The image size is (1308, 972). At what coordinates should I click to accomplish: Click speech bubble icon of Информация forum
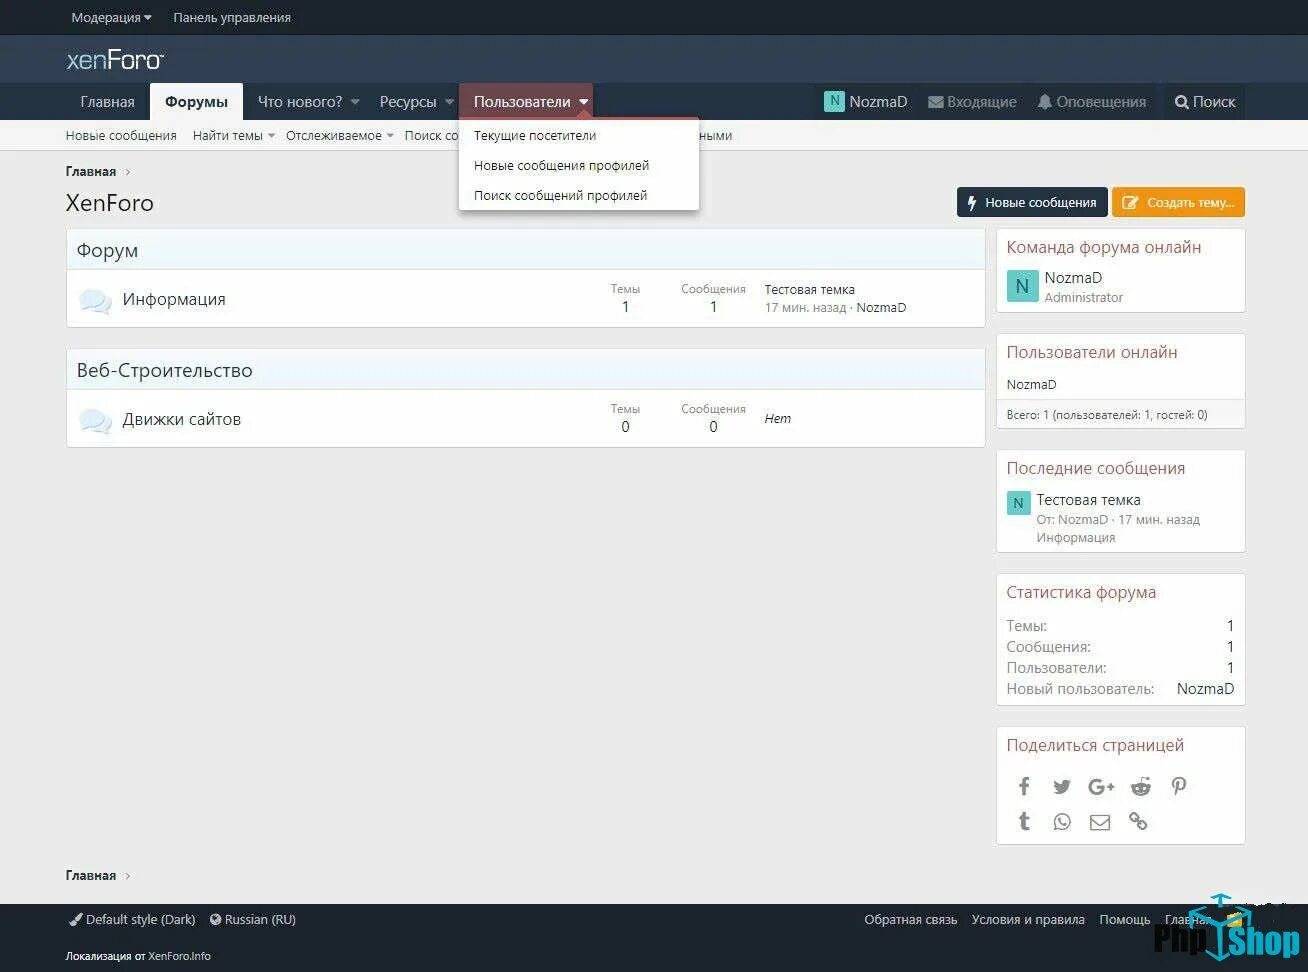point(95,300)
